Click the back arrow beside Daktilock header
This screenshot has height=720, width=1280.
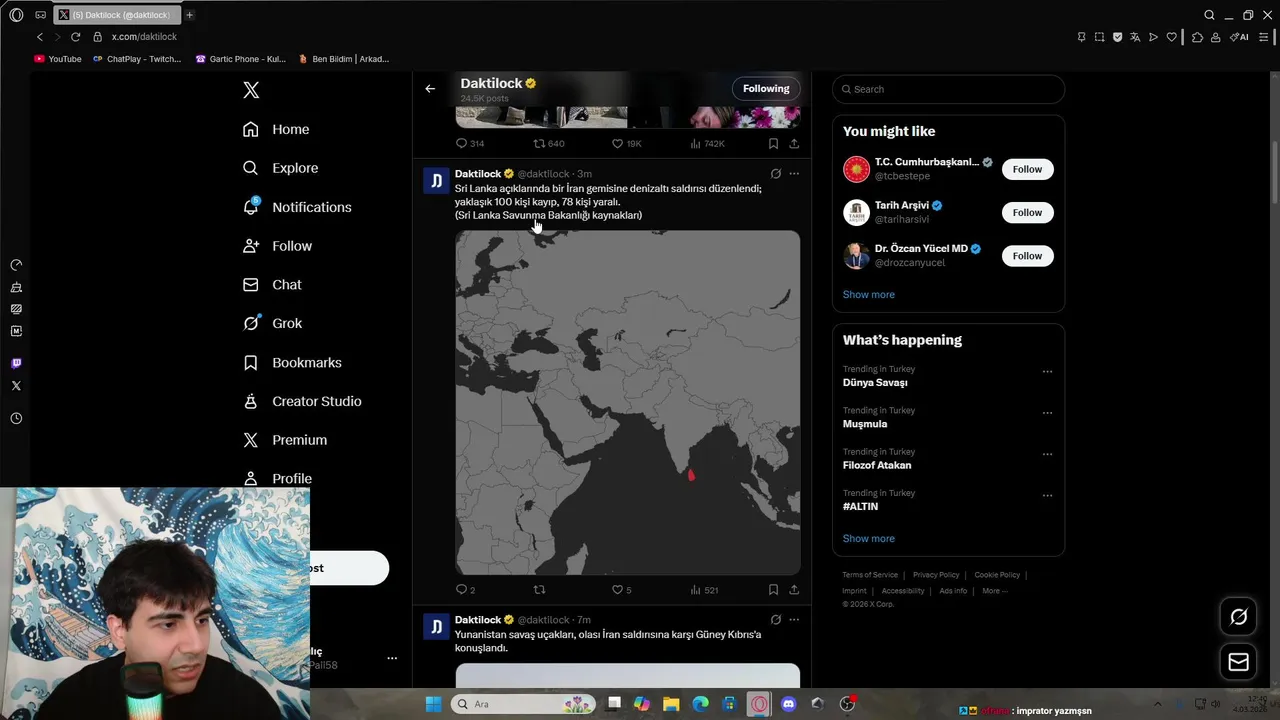(x=430, y=89)
